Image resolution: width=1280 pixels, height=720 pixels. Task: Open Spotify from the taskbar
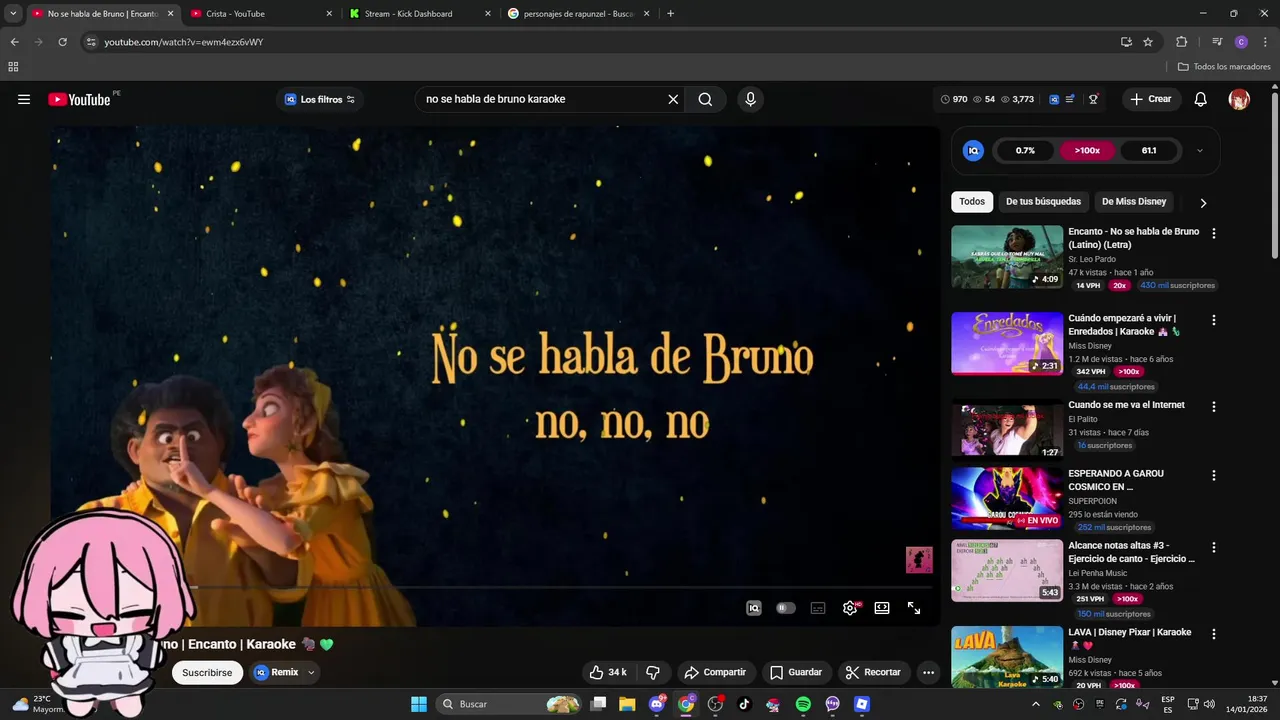coord(803,704)
